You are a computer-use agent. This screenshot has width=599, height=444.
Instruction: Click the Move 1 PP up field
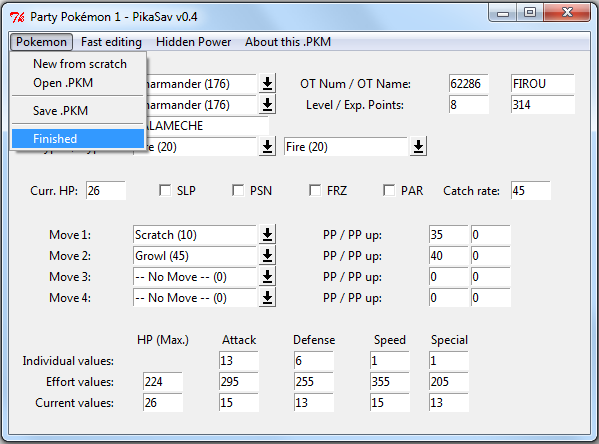click(491, 235)
